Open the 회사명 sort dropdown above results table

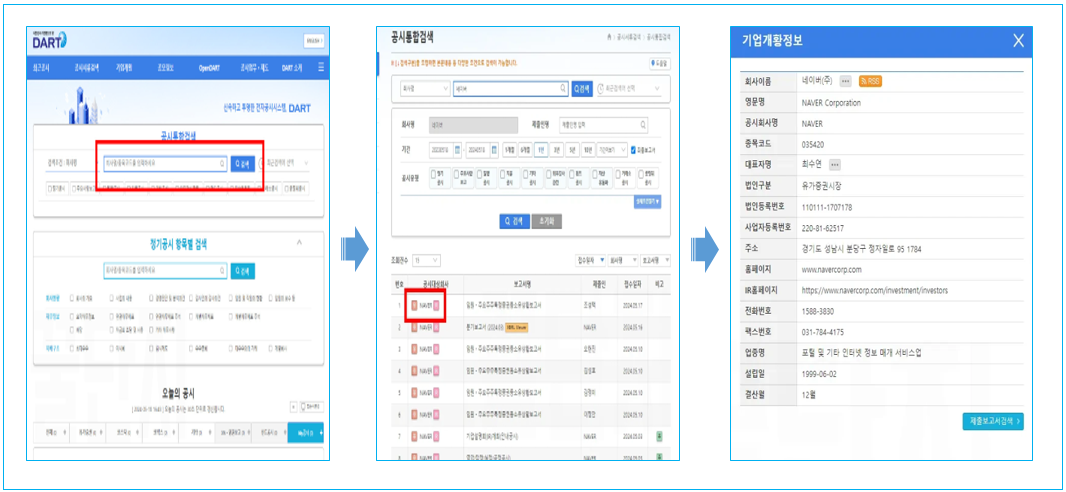tap(624, 260)
